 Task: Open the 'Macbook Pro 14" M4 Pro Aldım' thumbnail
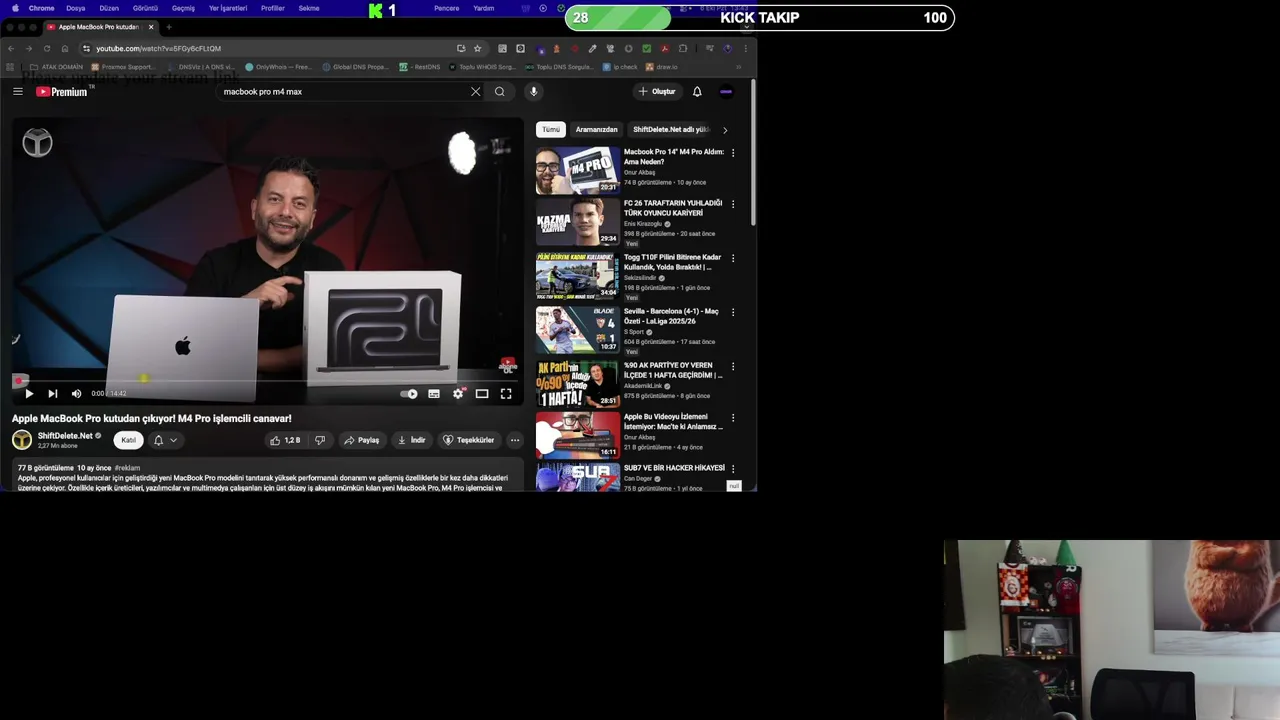coord(577,170)
